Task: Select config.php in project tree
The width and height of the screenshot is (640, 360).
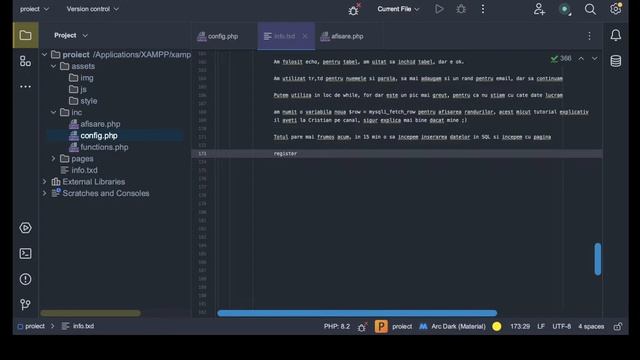Action: click(x=93, y=136)
